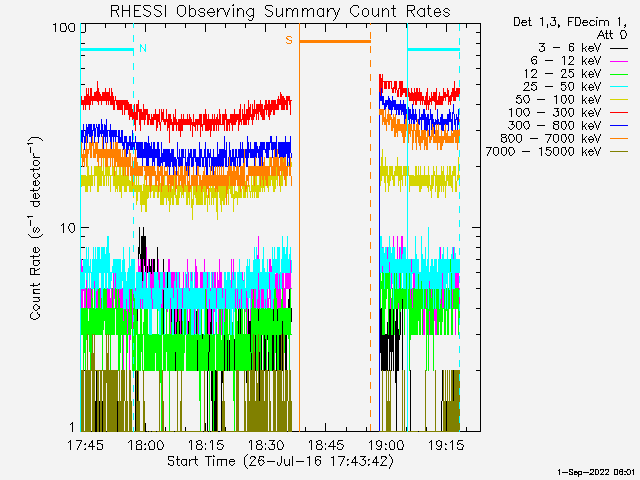Viewport: 640px width, 480px height.
Task: Click the magenta line swatch for 6 - 12 keV
Action: coord(619,61)
